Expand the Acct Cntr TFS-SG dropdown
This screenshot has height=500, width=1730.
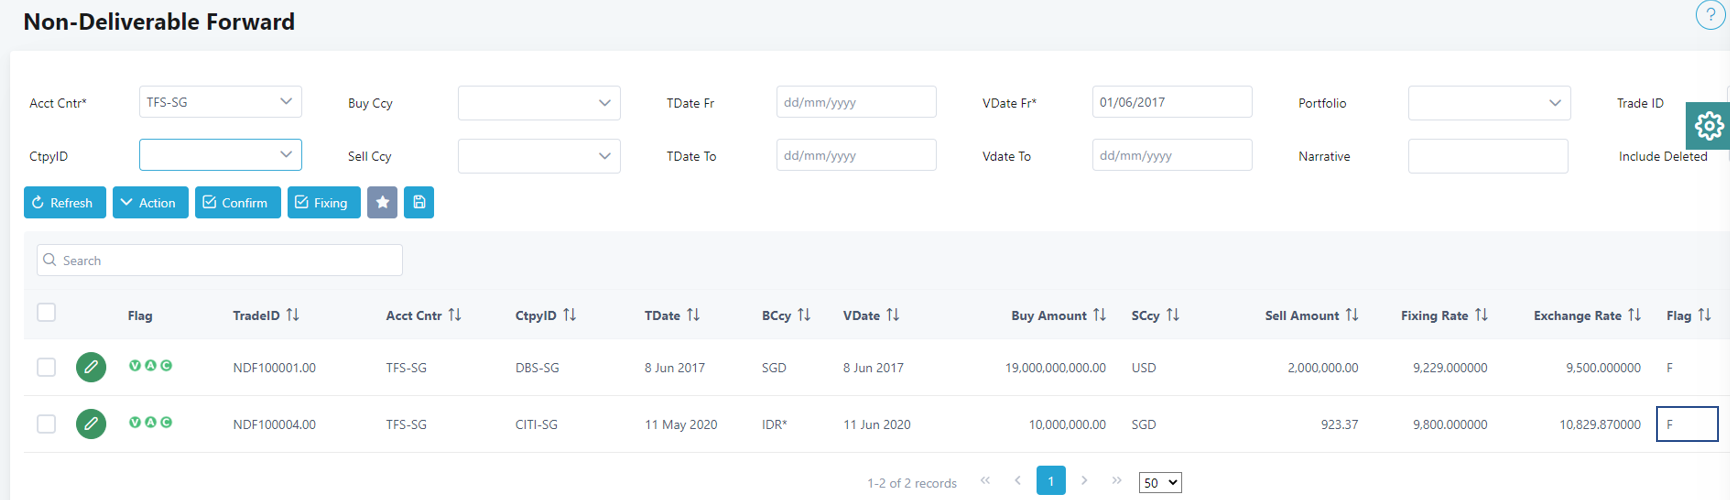(220, 102)
